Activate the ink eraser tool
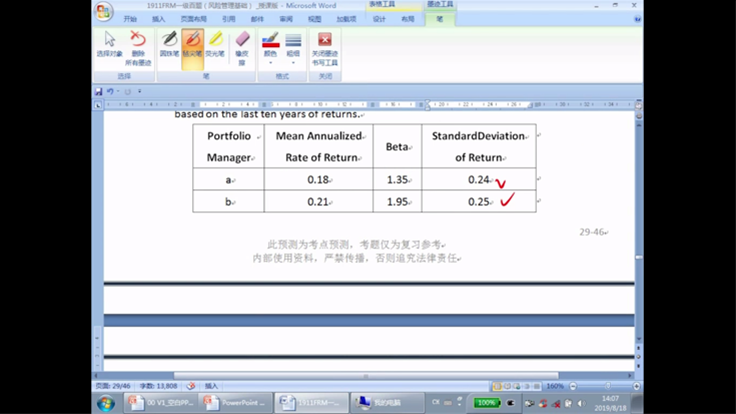This screenshot has width=736, height=414. coord(241,45)
